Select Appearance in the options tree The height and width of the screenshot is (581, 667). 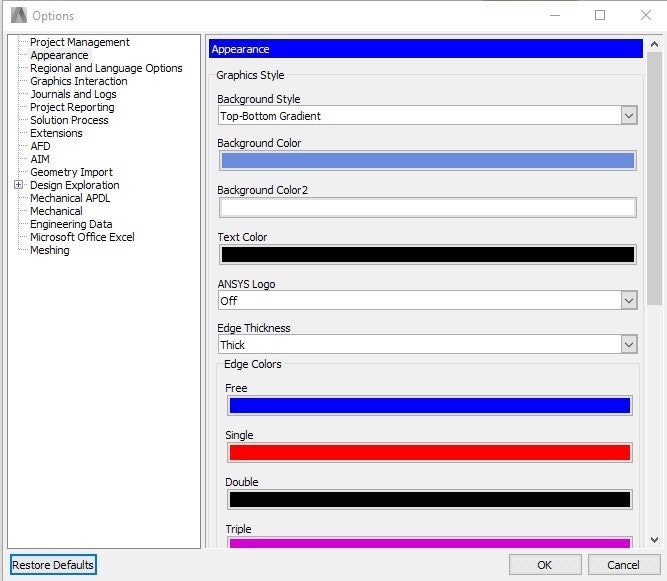pyautogui.click(x=59, y=55)
